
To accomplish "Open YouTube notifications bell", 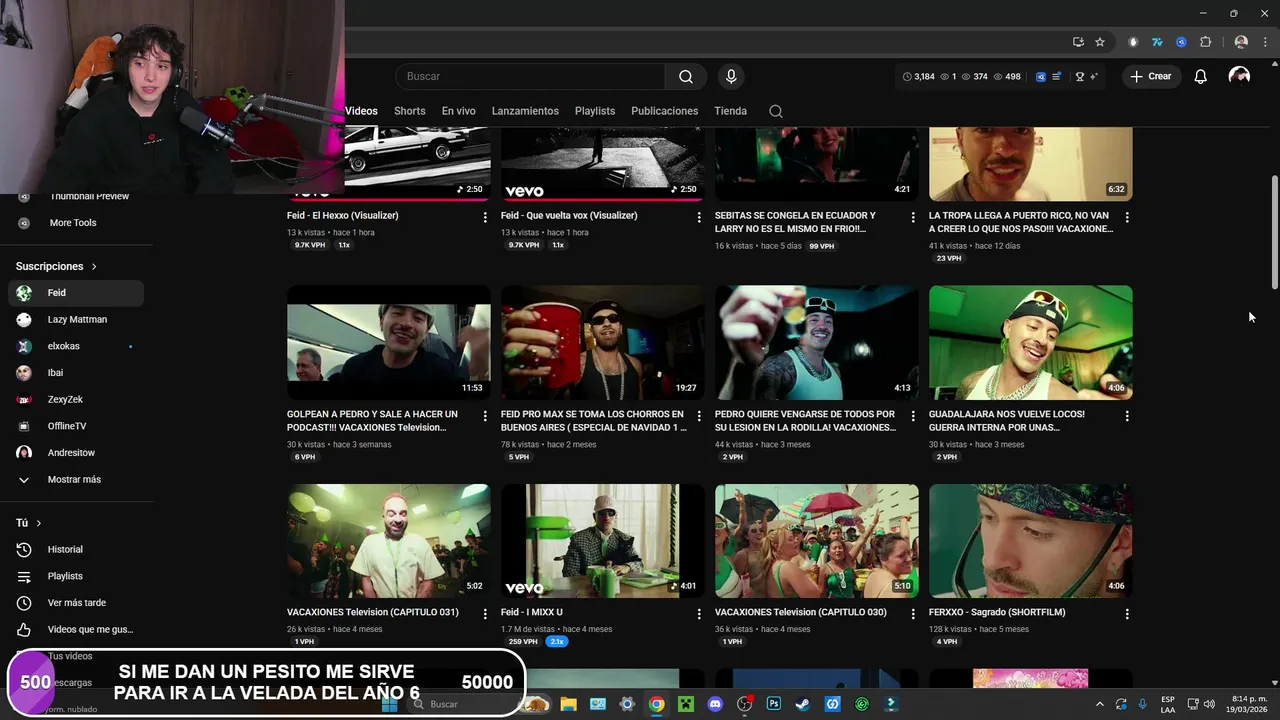I will click(x=1200, y=76).
